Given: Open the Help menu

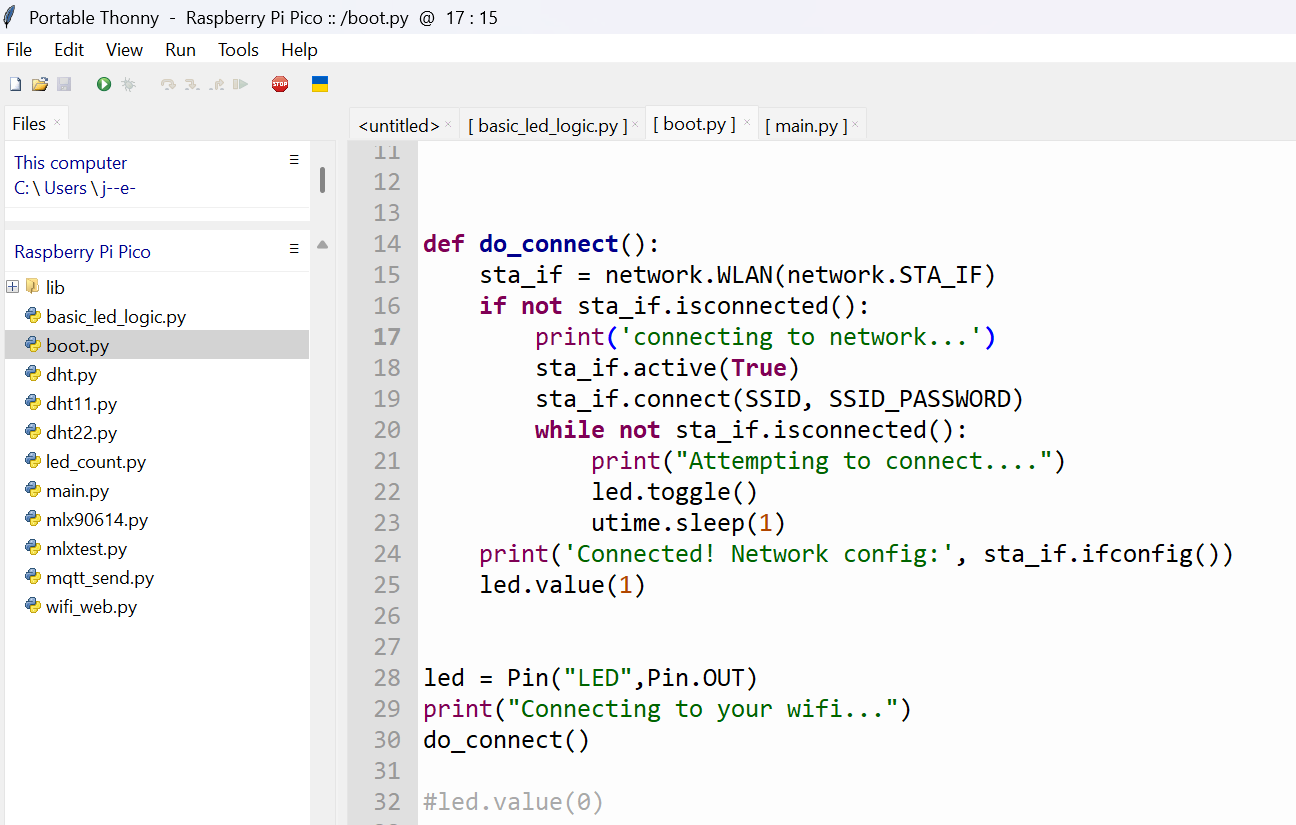Looking at the screenshot, I should pos(299,50).
